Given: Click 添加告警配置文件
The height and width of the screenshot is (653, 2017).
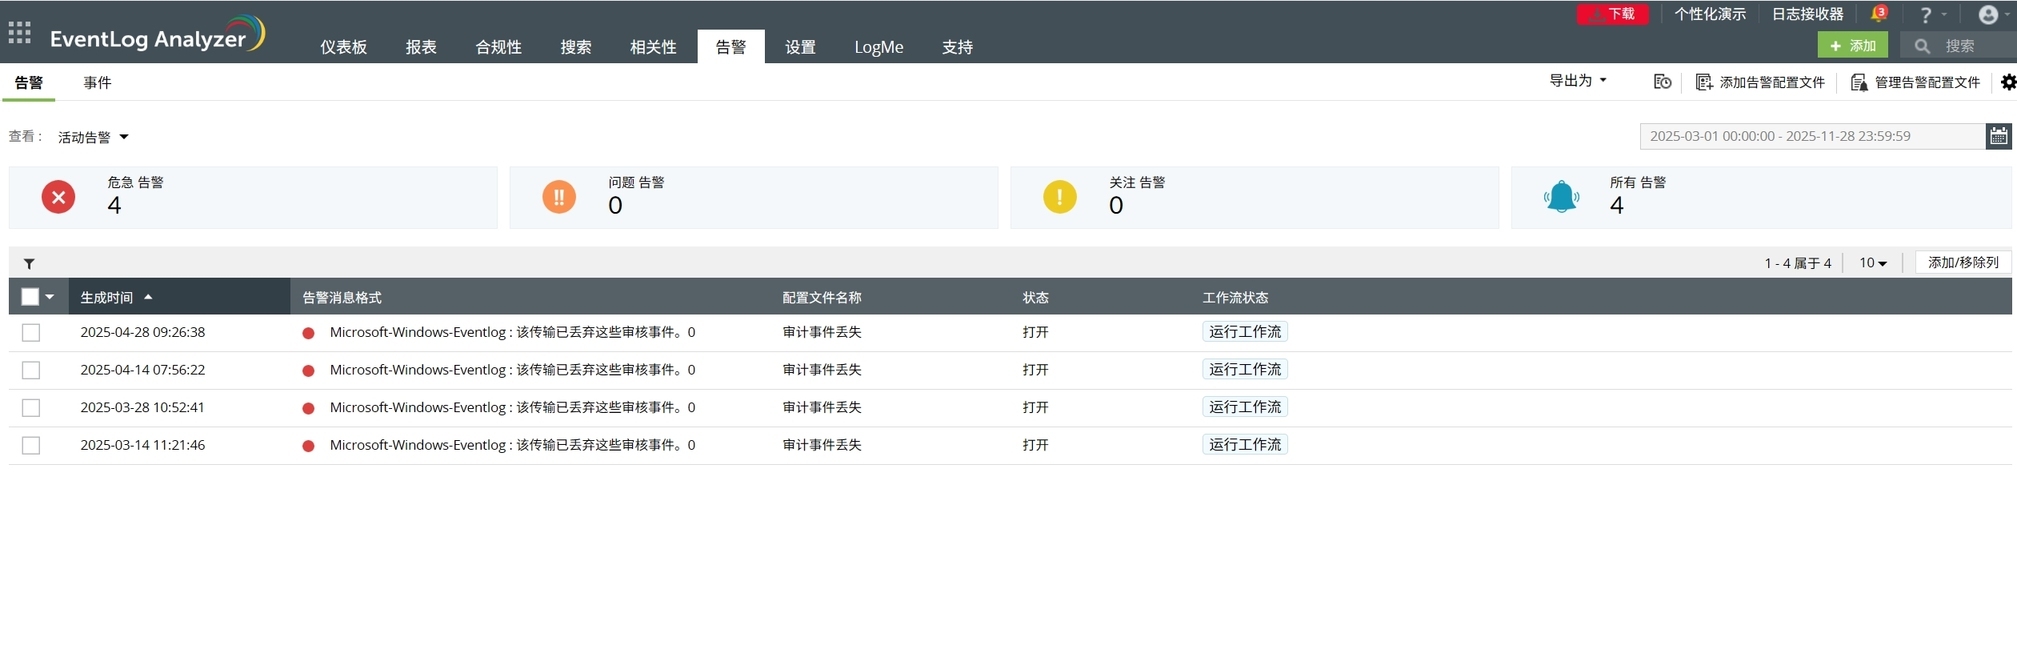Looking at the screenshot, I should click(1760, 82).
